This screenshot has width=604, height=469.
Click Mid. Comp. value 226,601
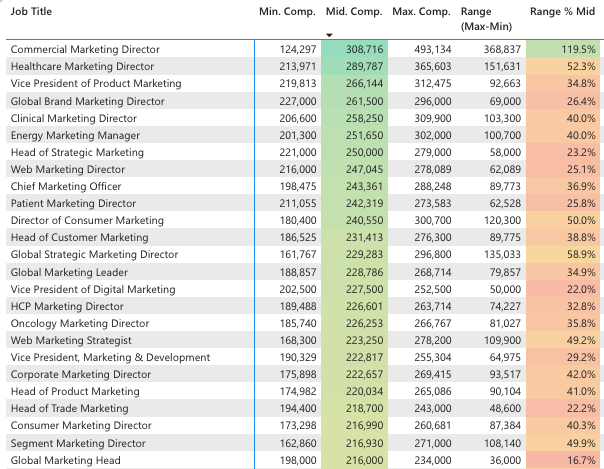pos(364,306)
